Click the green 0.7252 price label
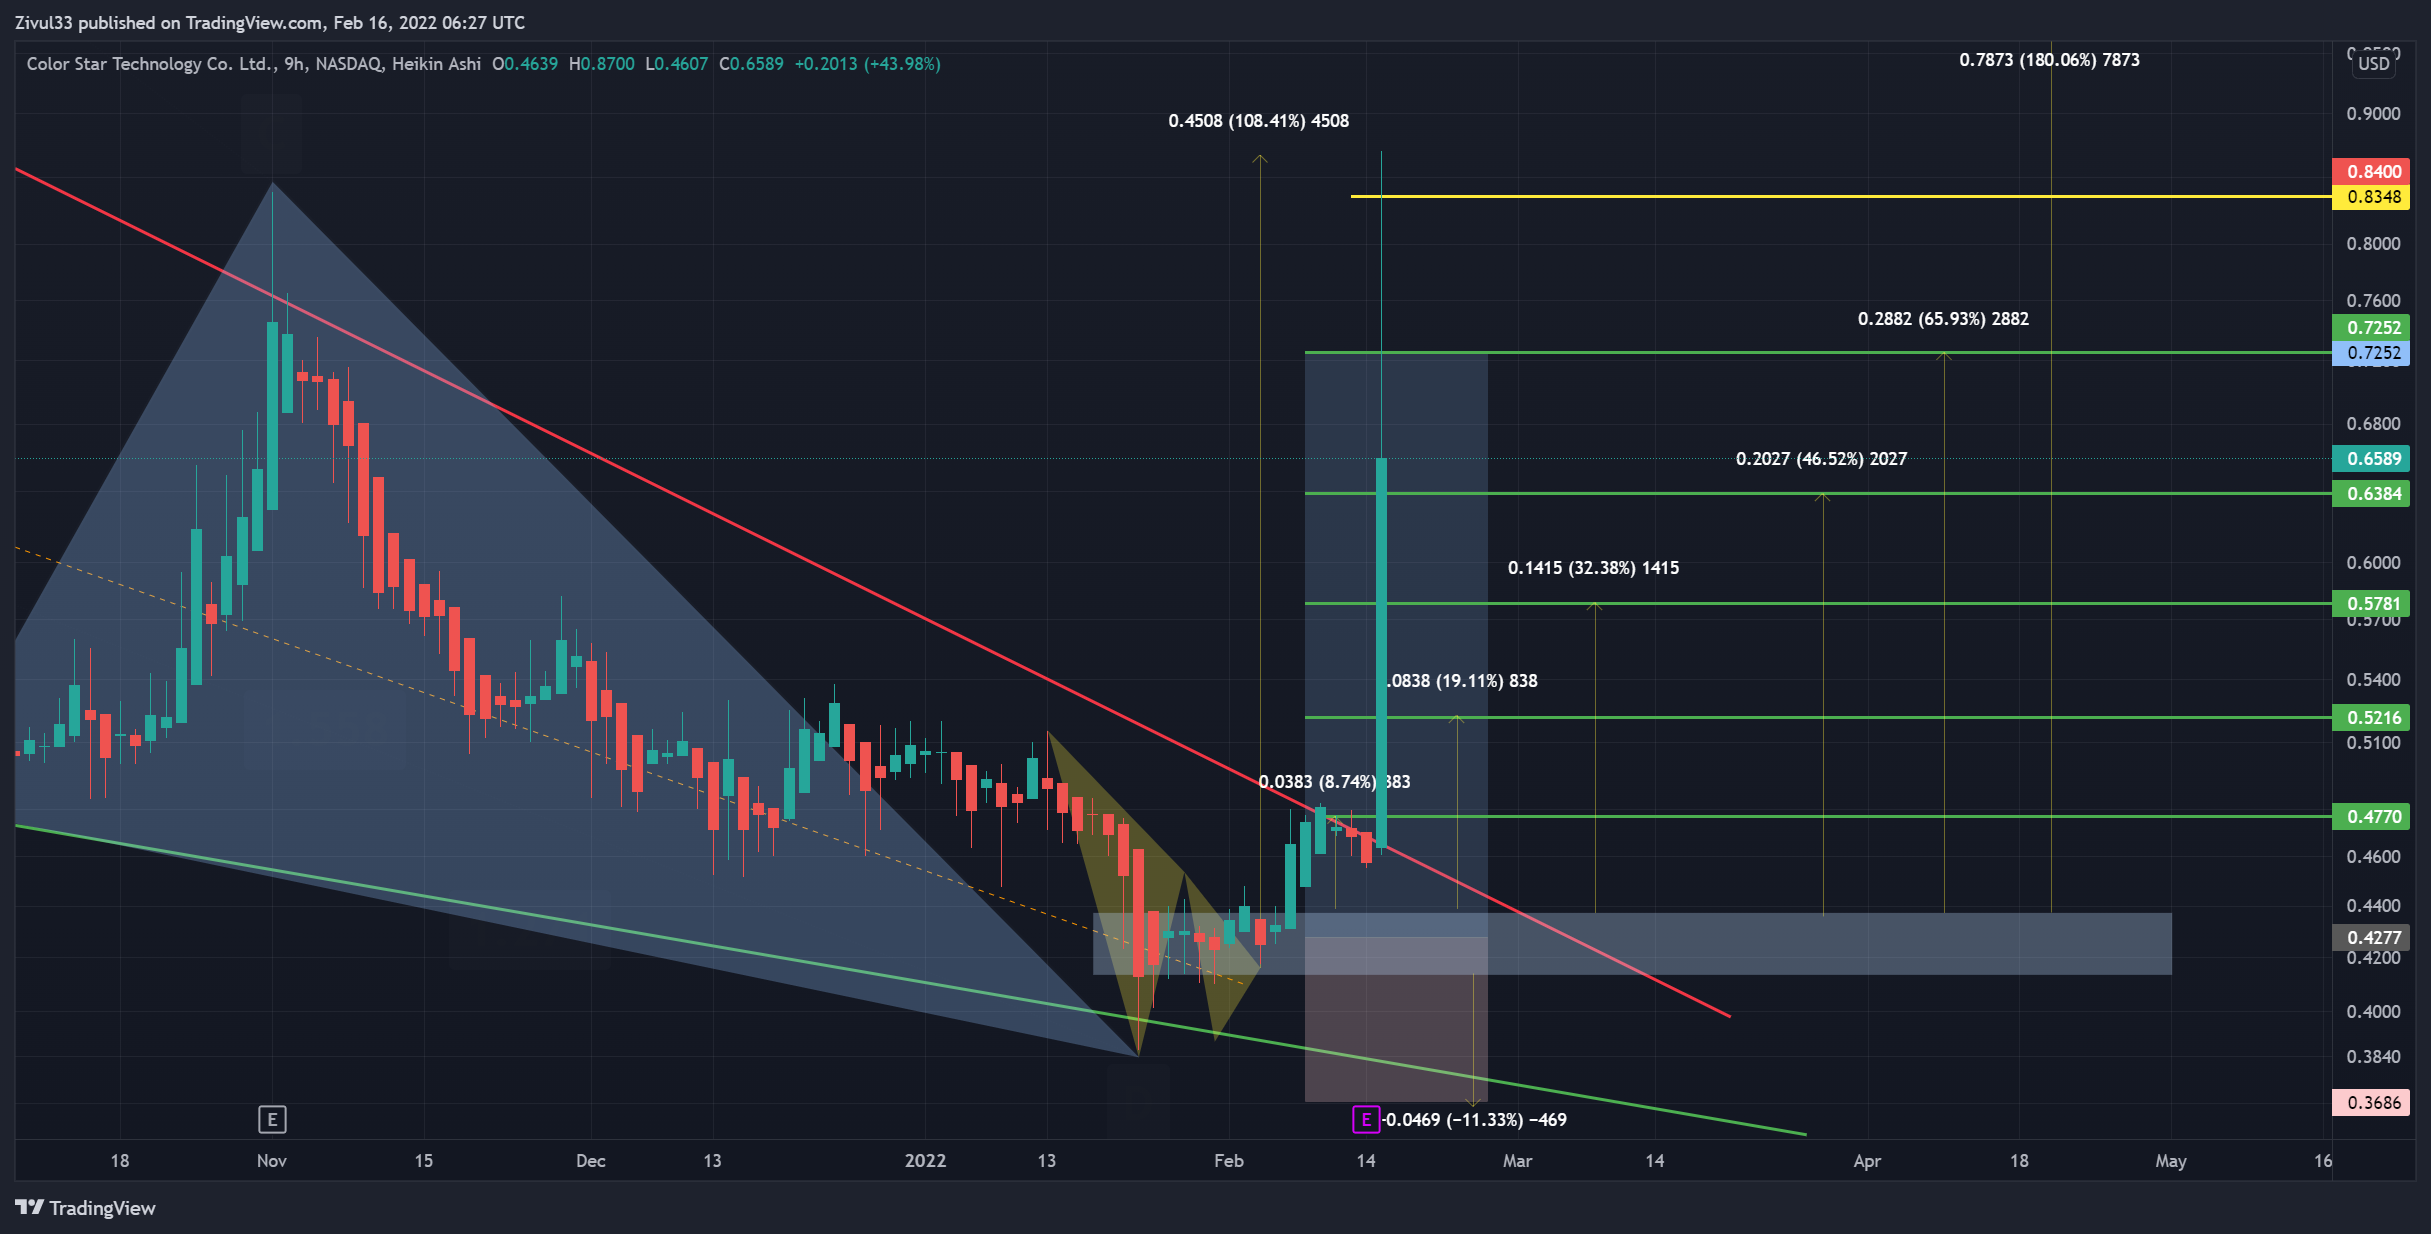The height and width of the screenshot is (1234, 2431). tap(2371, 328)
